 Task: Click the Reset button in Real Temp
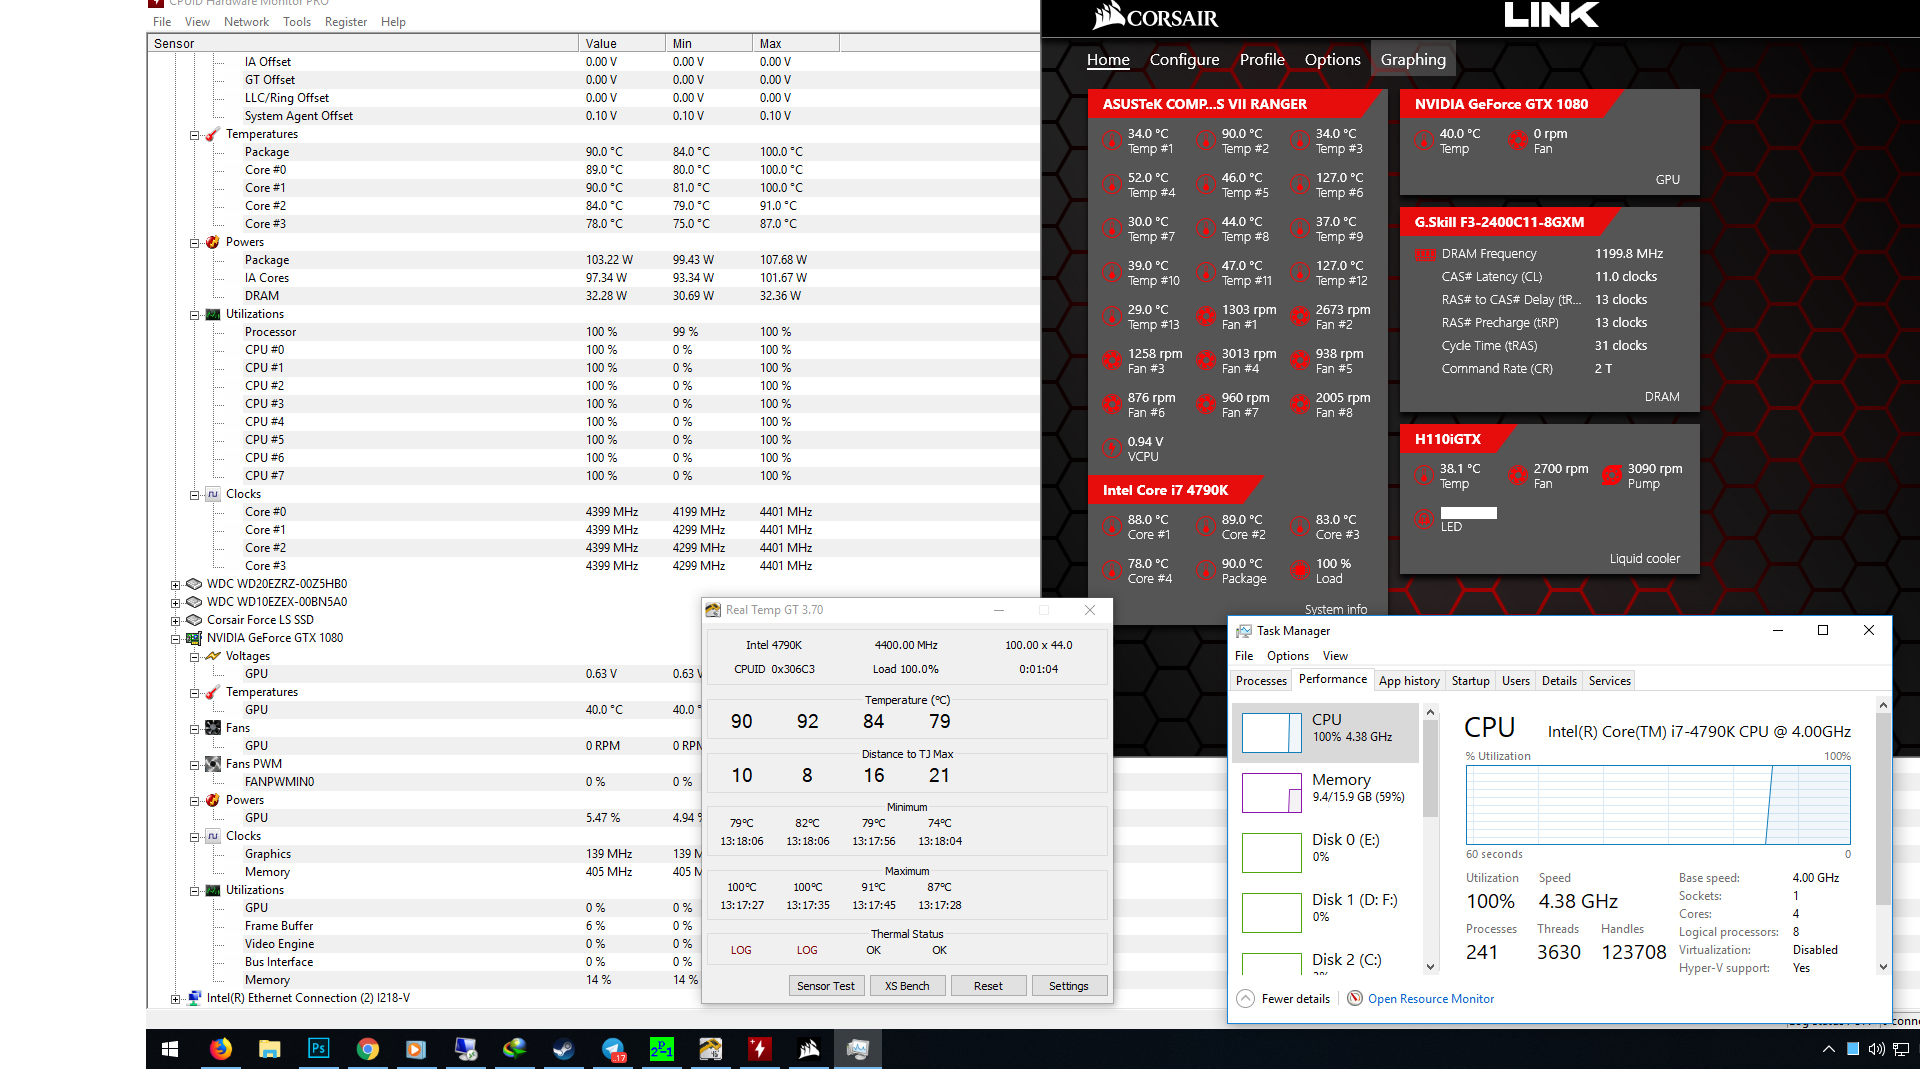988,986
